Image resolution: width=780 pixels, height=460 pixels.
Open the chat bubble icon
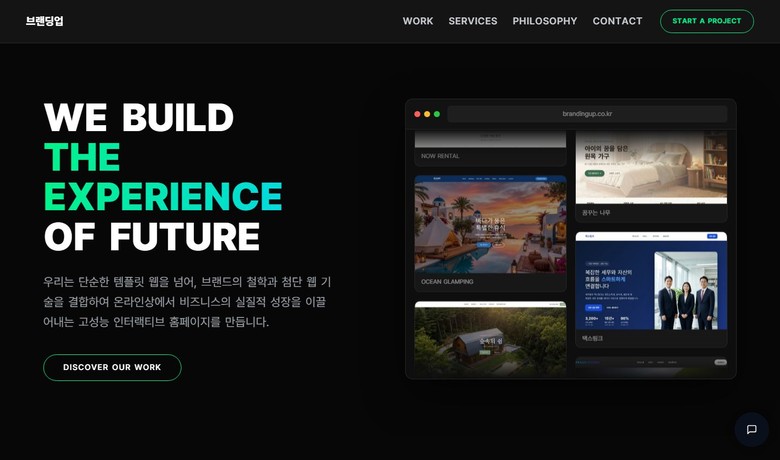pyautogui.click(x=751, y=429)
